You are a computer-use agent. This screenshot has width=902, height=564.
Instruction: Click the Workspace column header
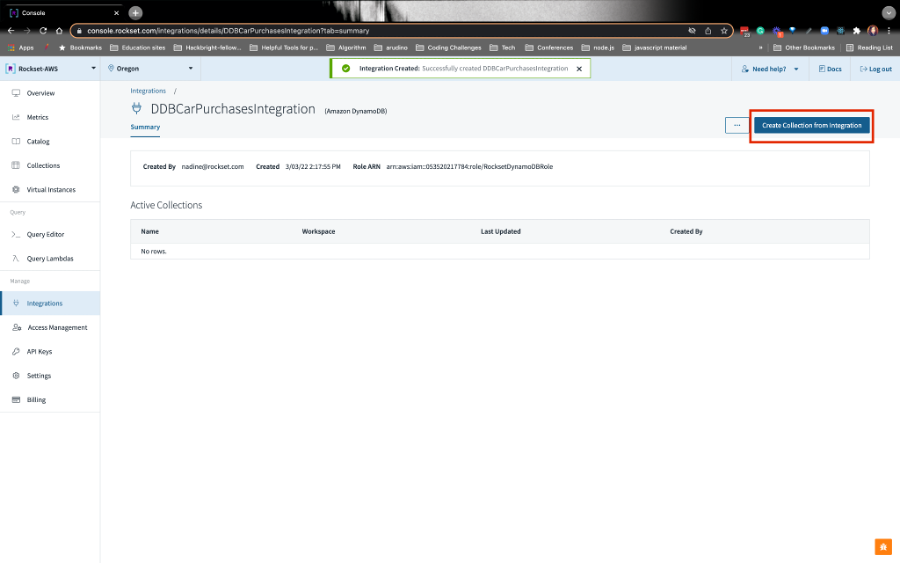click(318, 231)
